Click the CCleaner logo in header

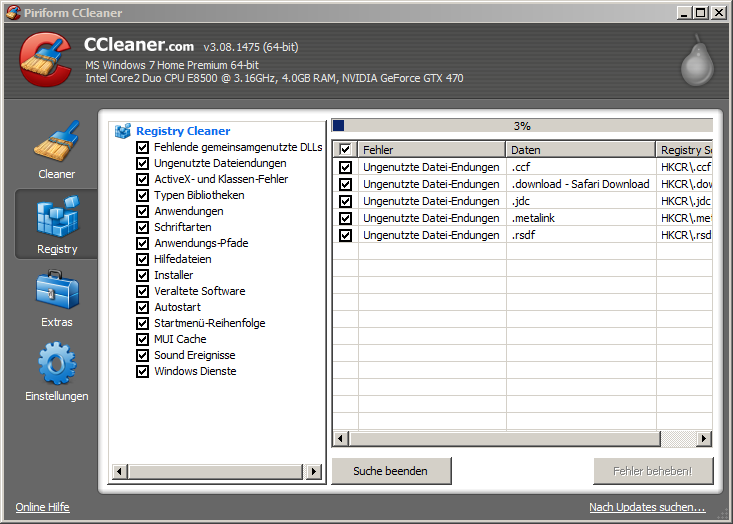pyautogui.click(x=45, y=59)
